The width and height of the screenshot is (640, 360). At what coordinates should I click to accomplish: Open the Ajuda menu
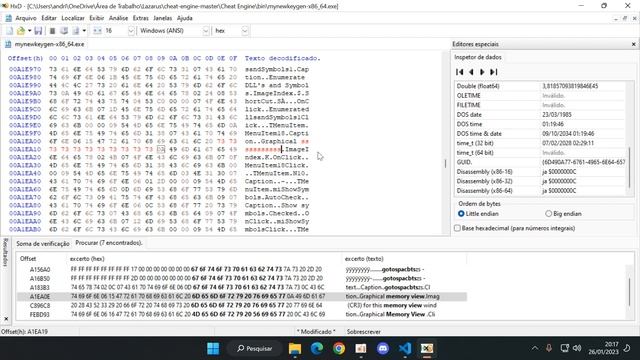tap(184, 18)
